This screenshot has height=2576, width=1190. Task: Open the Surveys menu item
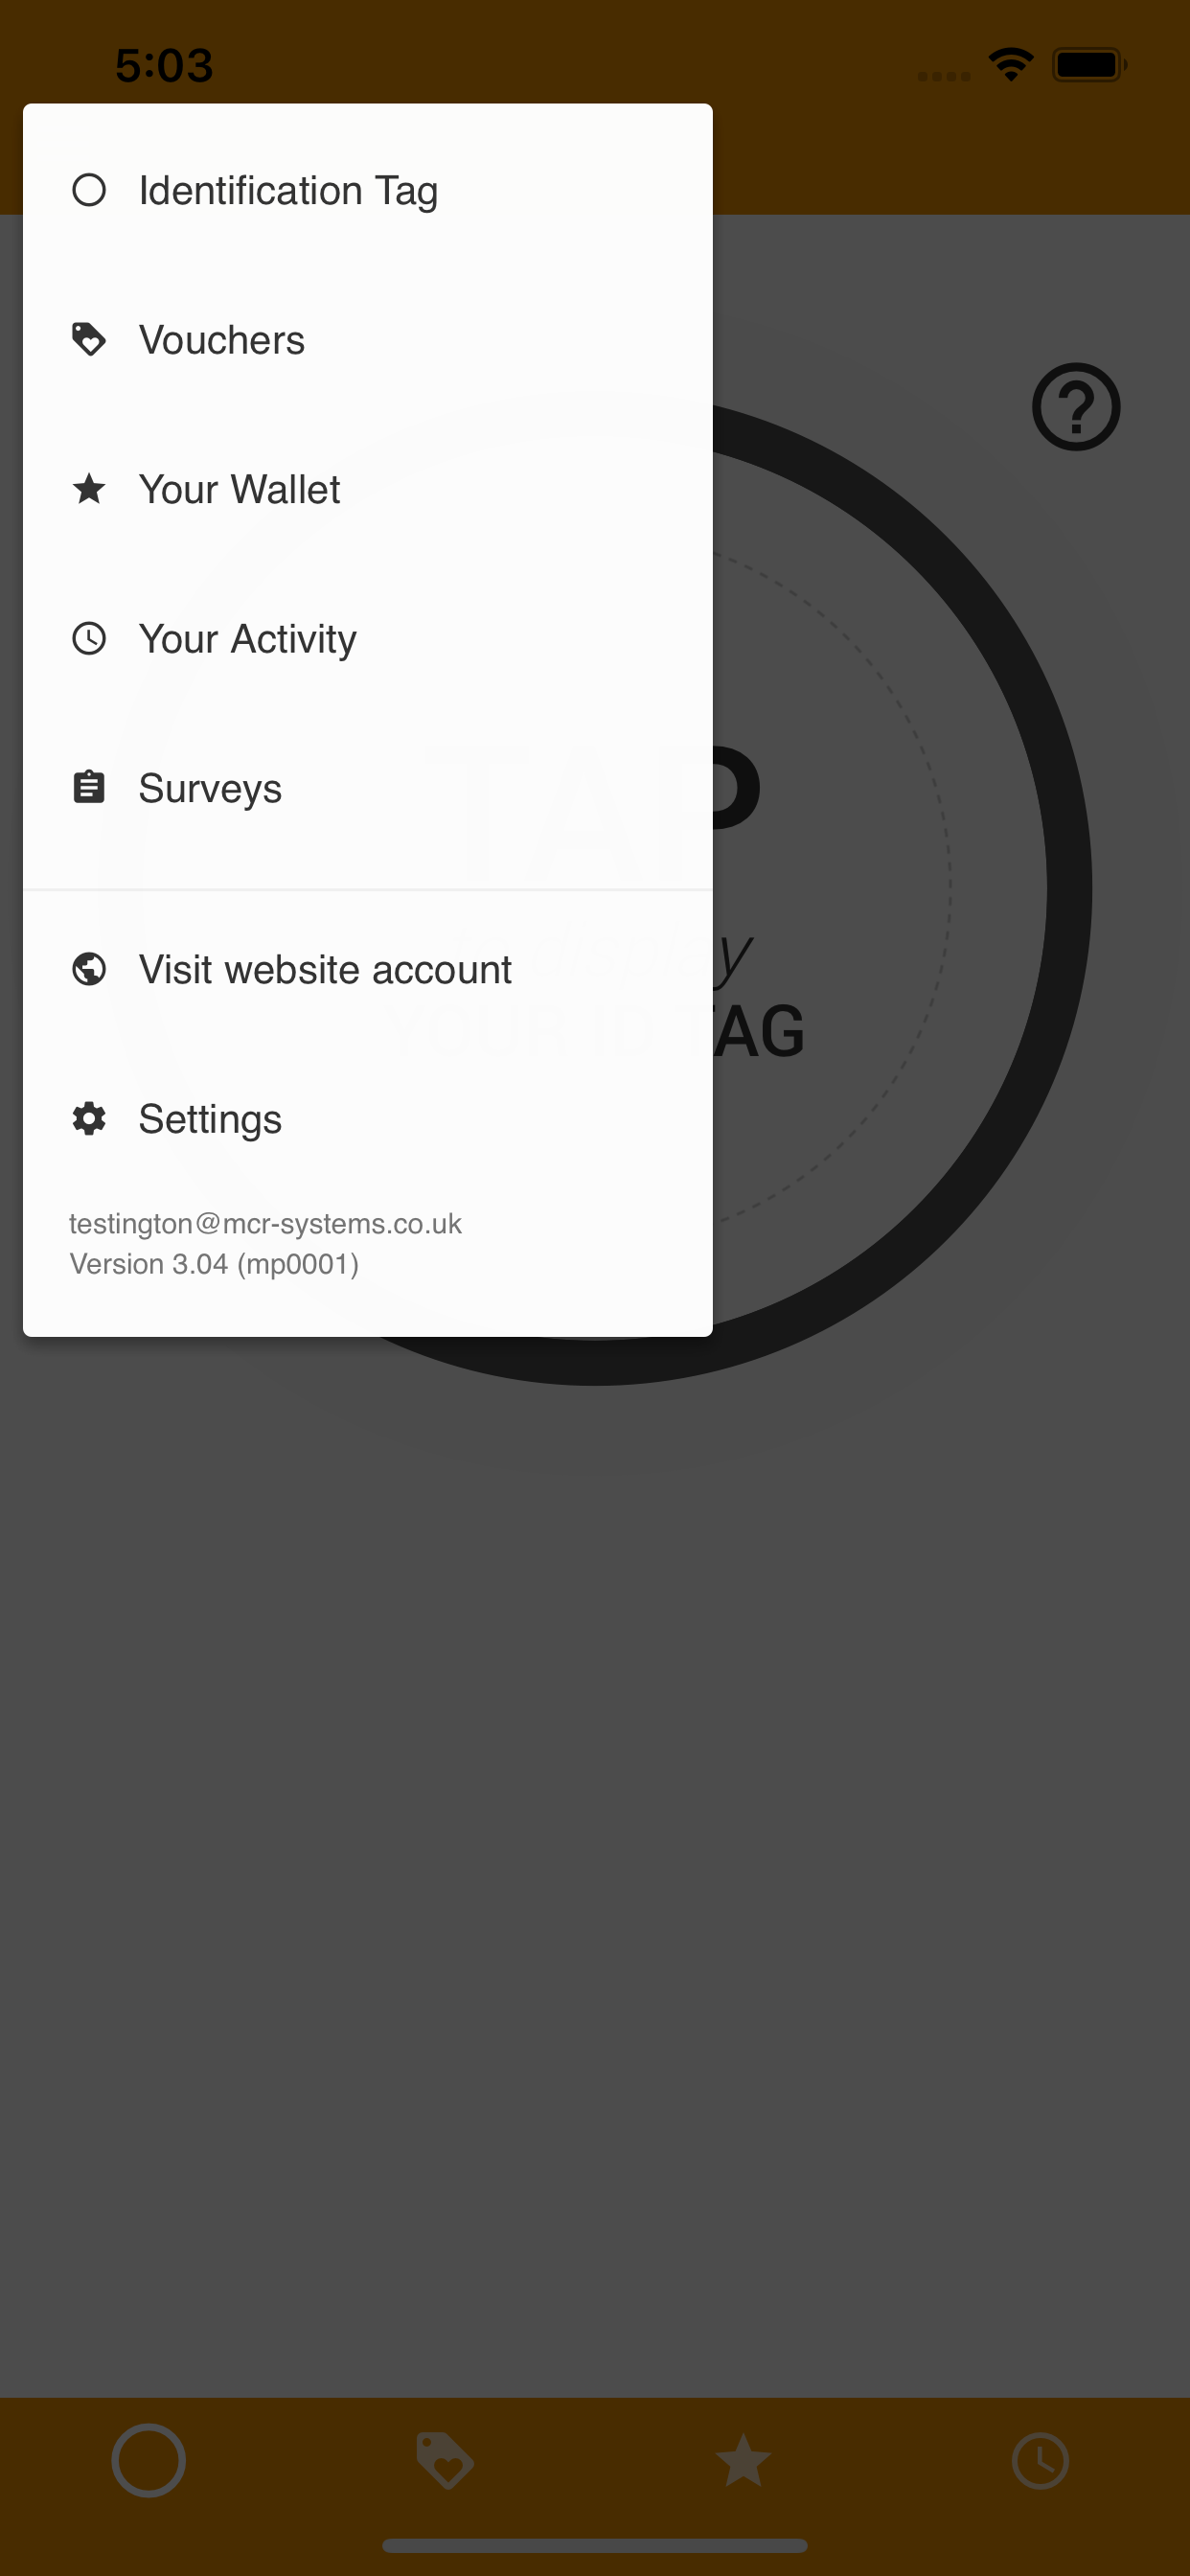coord(368,788)
